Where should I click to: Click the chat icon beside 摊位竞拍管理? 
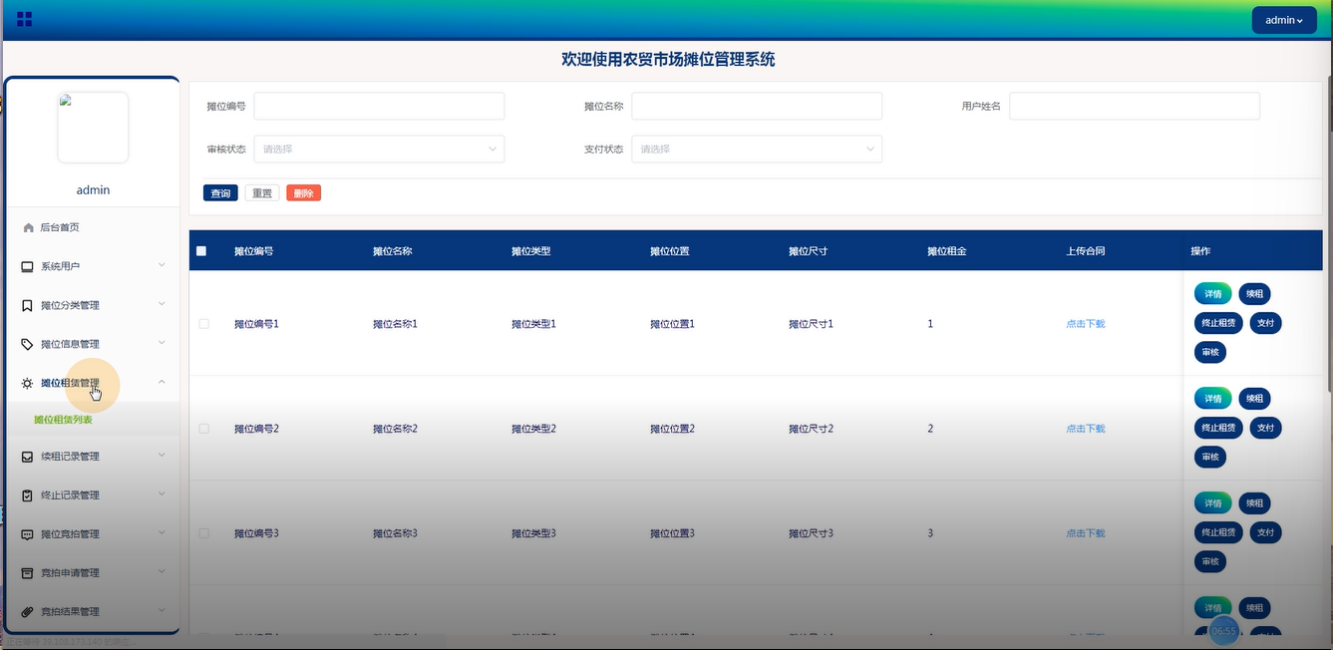click(28, 535)
